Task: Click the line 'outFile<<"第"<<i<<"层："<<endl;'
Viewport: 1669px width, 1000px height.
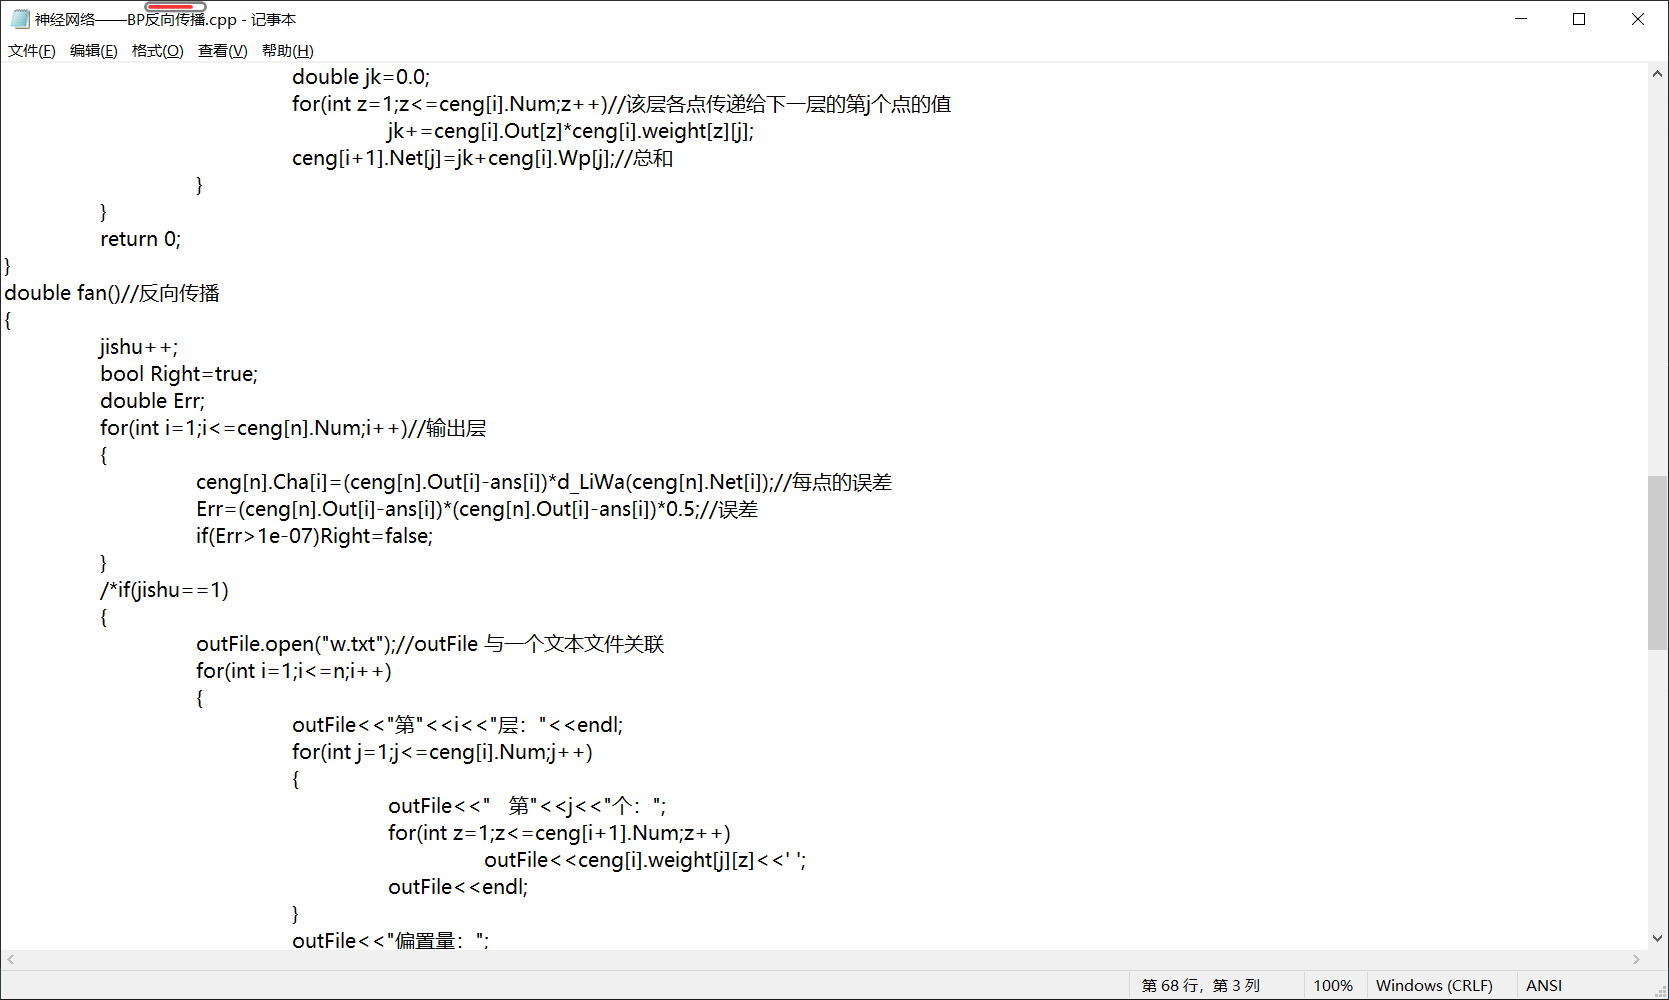Action: pos(458,725)
